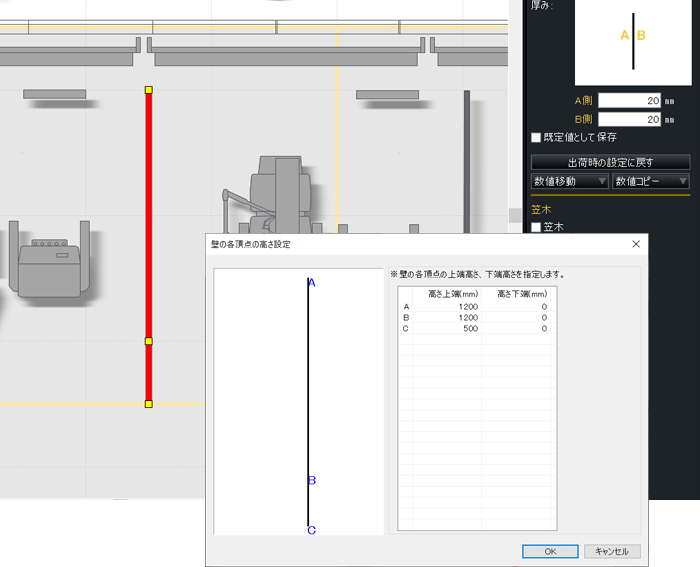This screenshot has height=567, width=700.
Task: Click vertex C in the wall preview
Action: click(x=311, y=530)
